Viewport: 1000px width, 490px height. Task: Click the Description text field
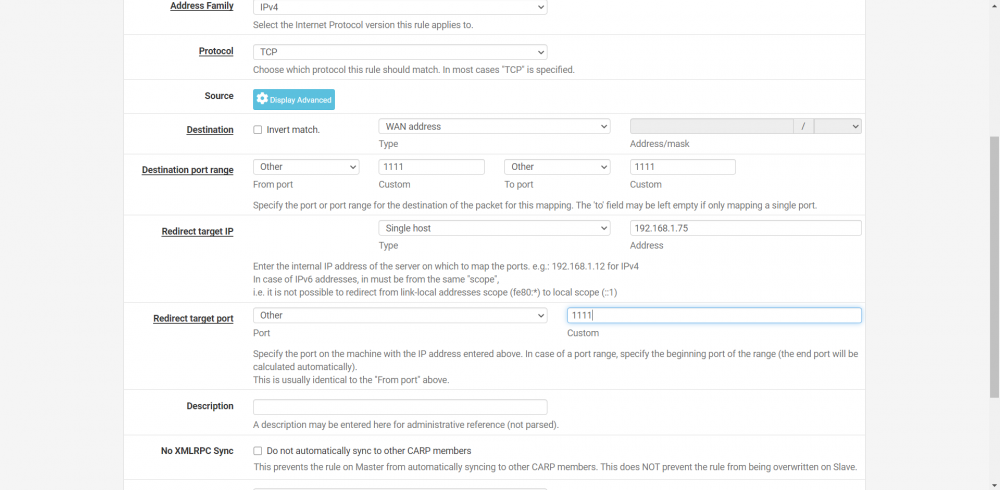click(x=400, y=407)
